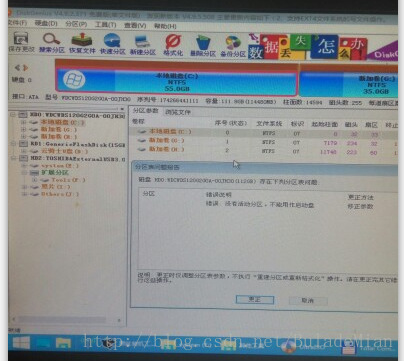Select Others(J:) in the disk tree
The width and height of the screenshot is (404, 361).
tap(60, 194)
